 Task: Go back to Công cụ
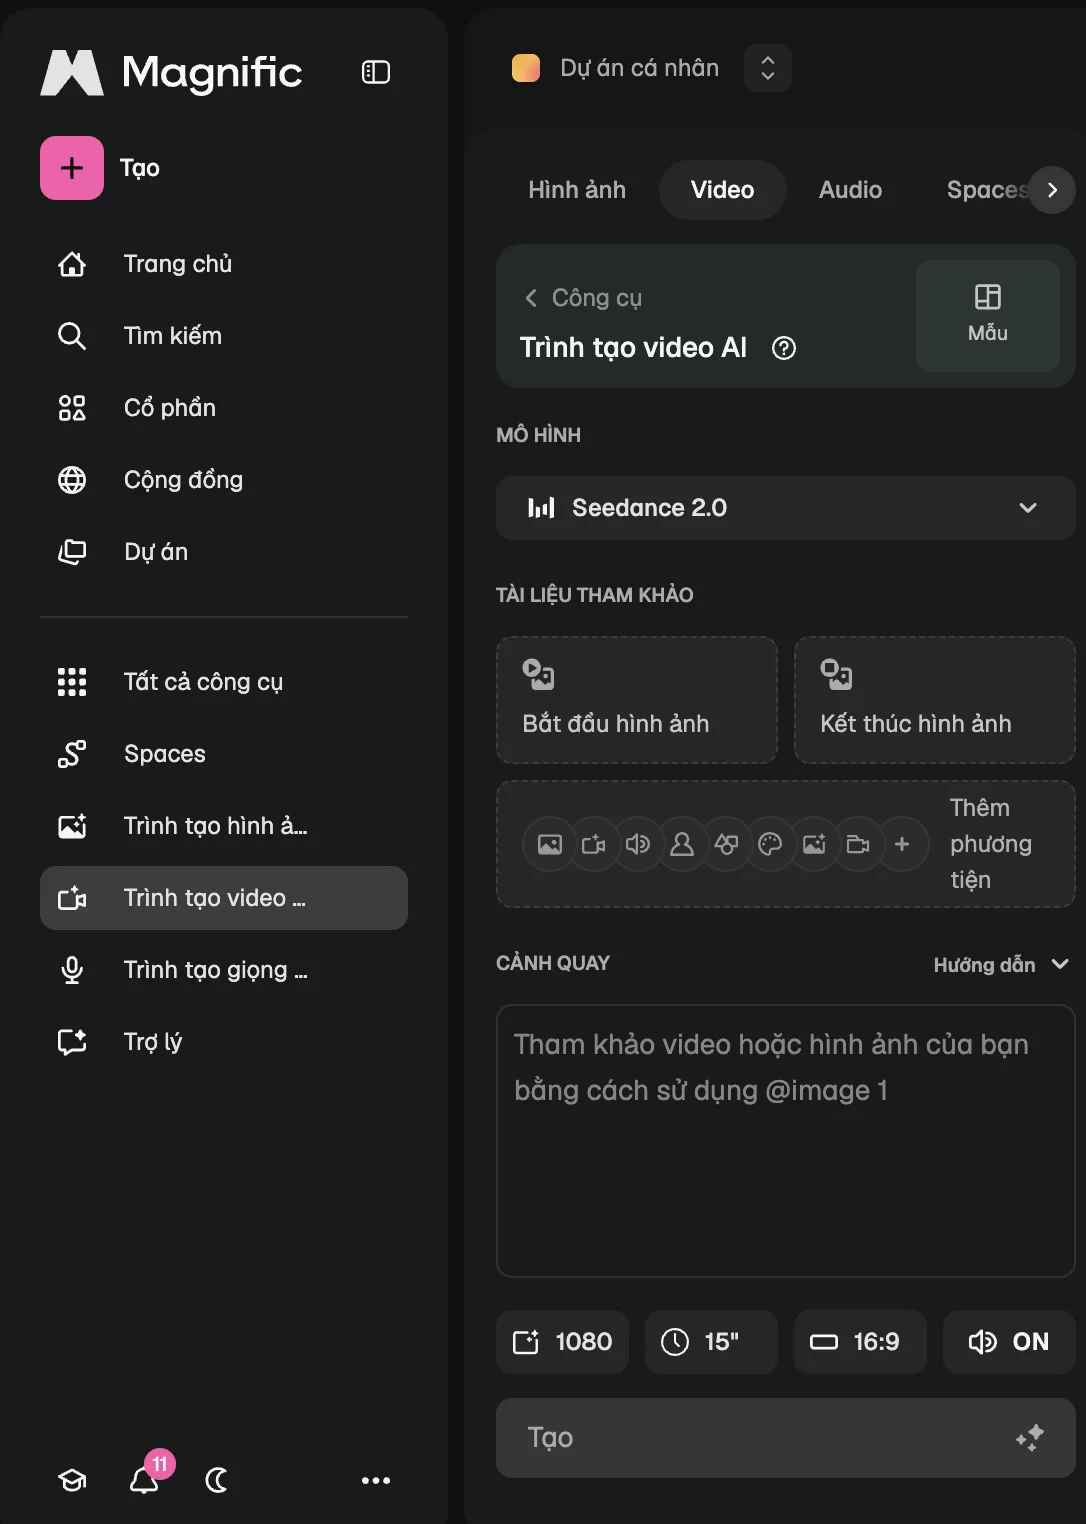click(x=584, y=298)
